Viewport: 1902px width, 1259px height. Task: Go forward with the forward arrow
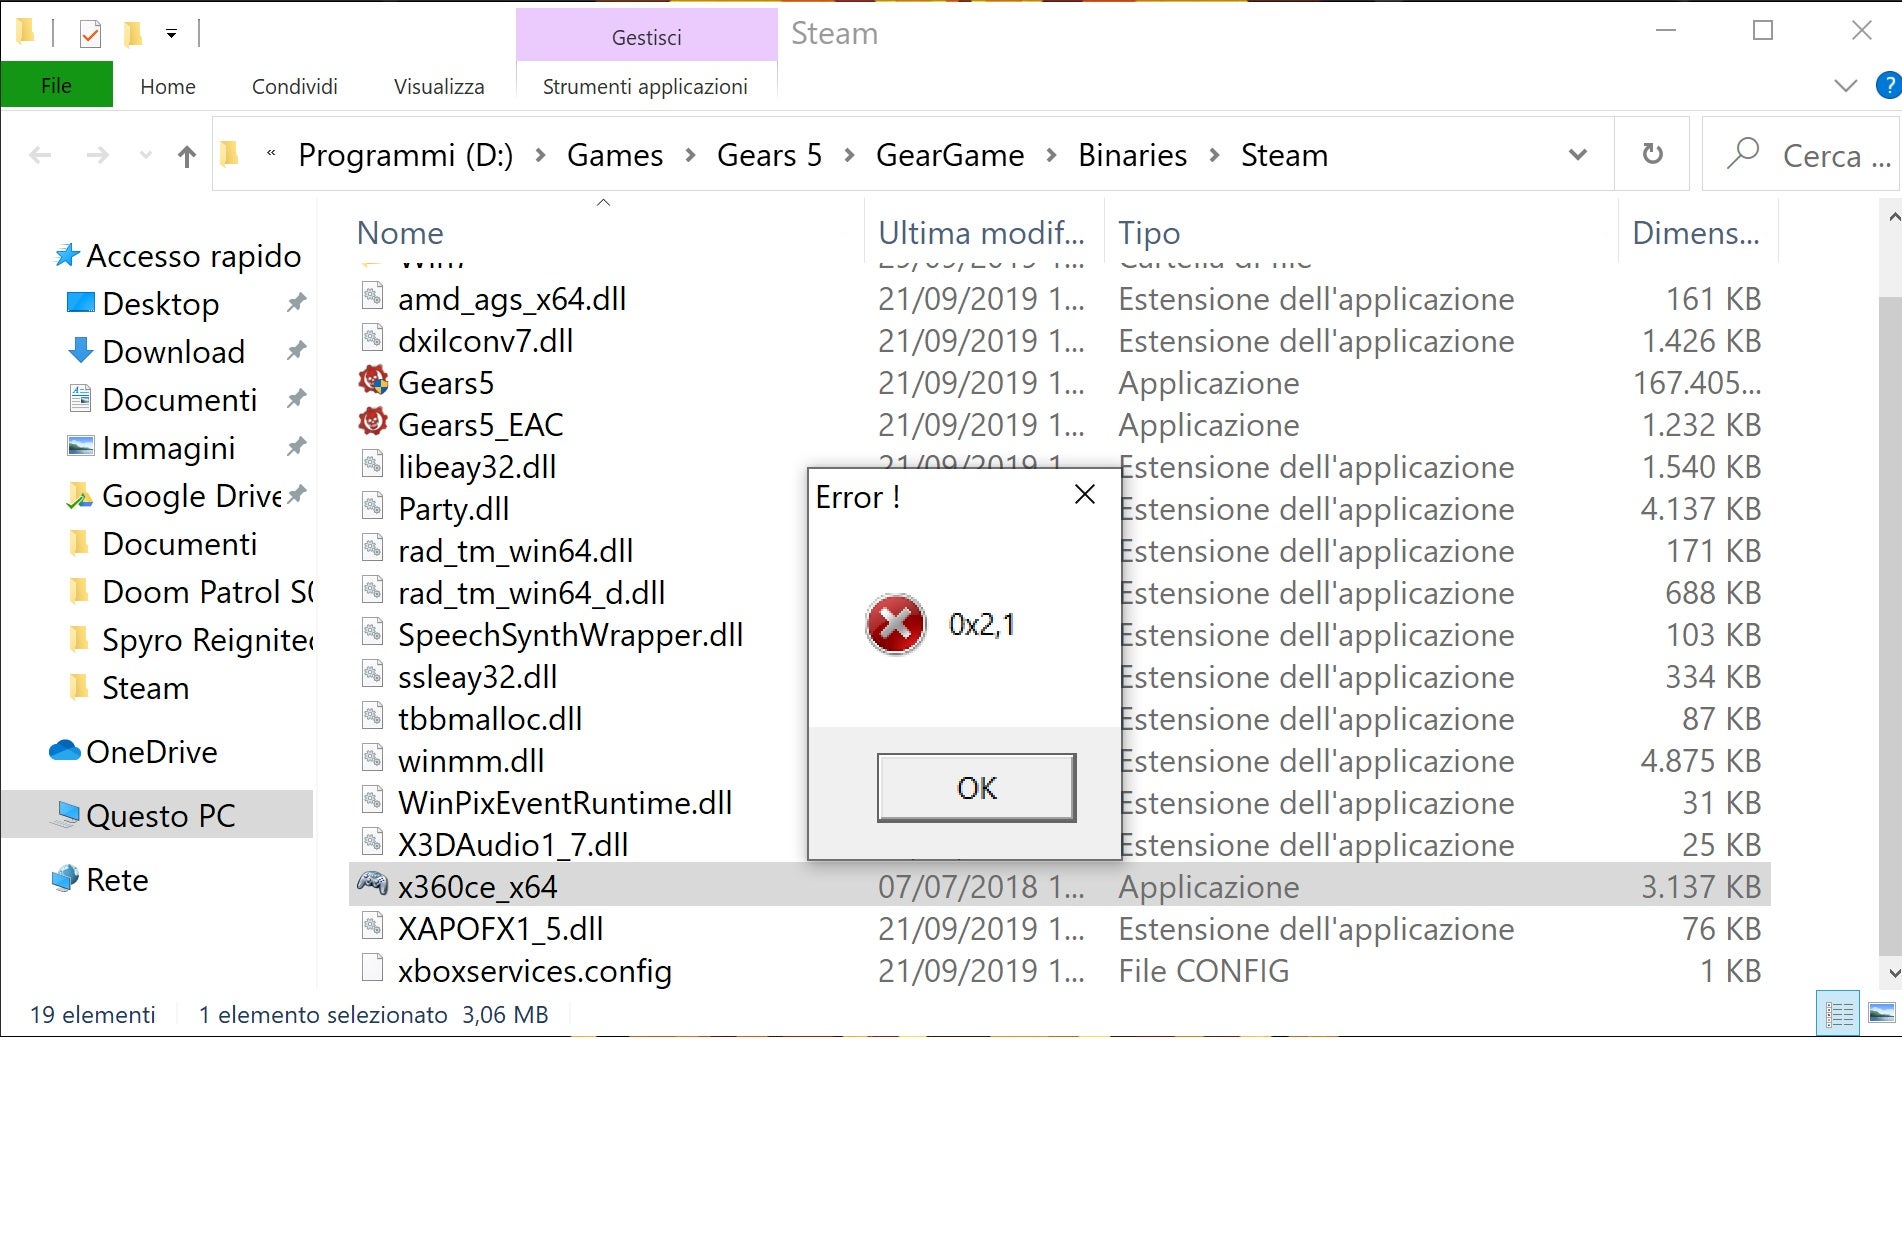click(x=97, y=155)
